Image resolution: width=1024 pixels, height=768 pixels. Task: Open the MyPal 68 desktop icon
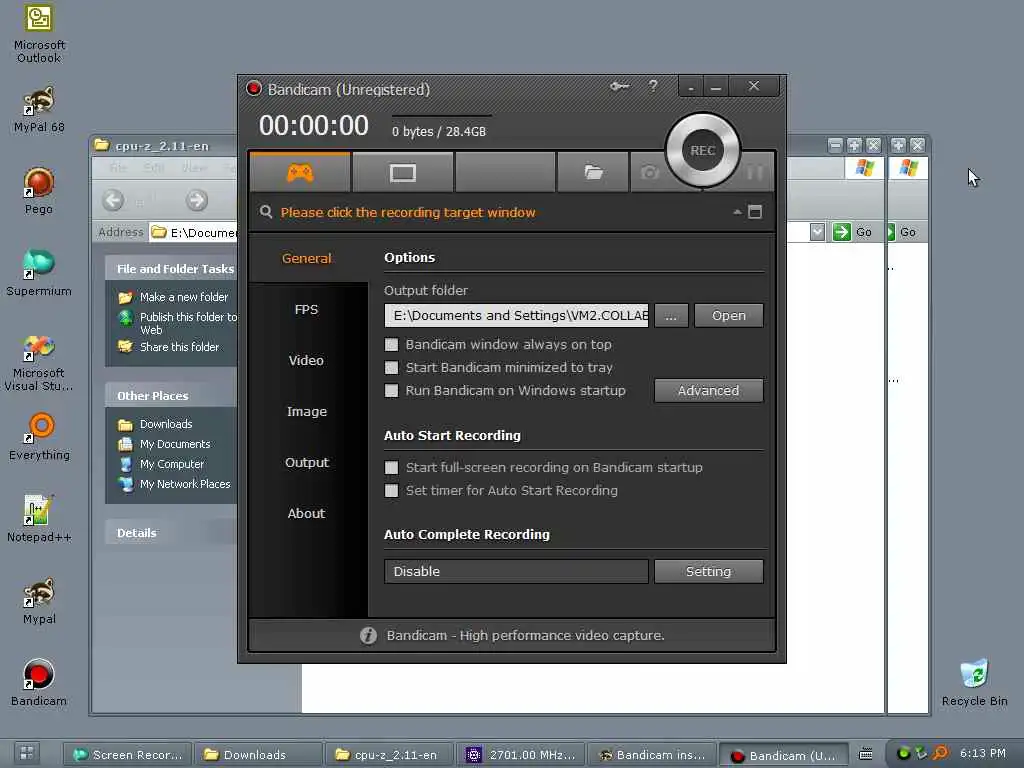(39, 109)
